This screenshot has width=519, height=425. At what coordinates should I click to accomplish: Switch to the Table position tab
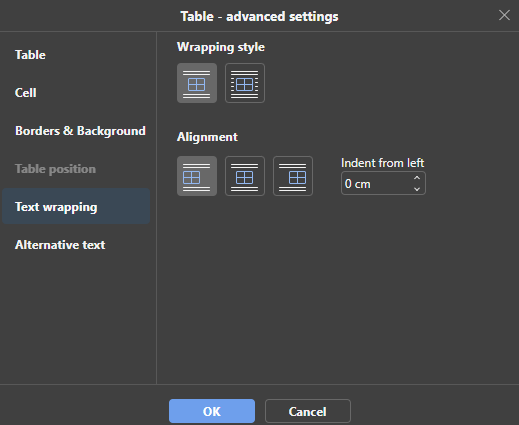76,169
